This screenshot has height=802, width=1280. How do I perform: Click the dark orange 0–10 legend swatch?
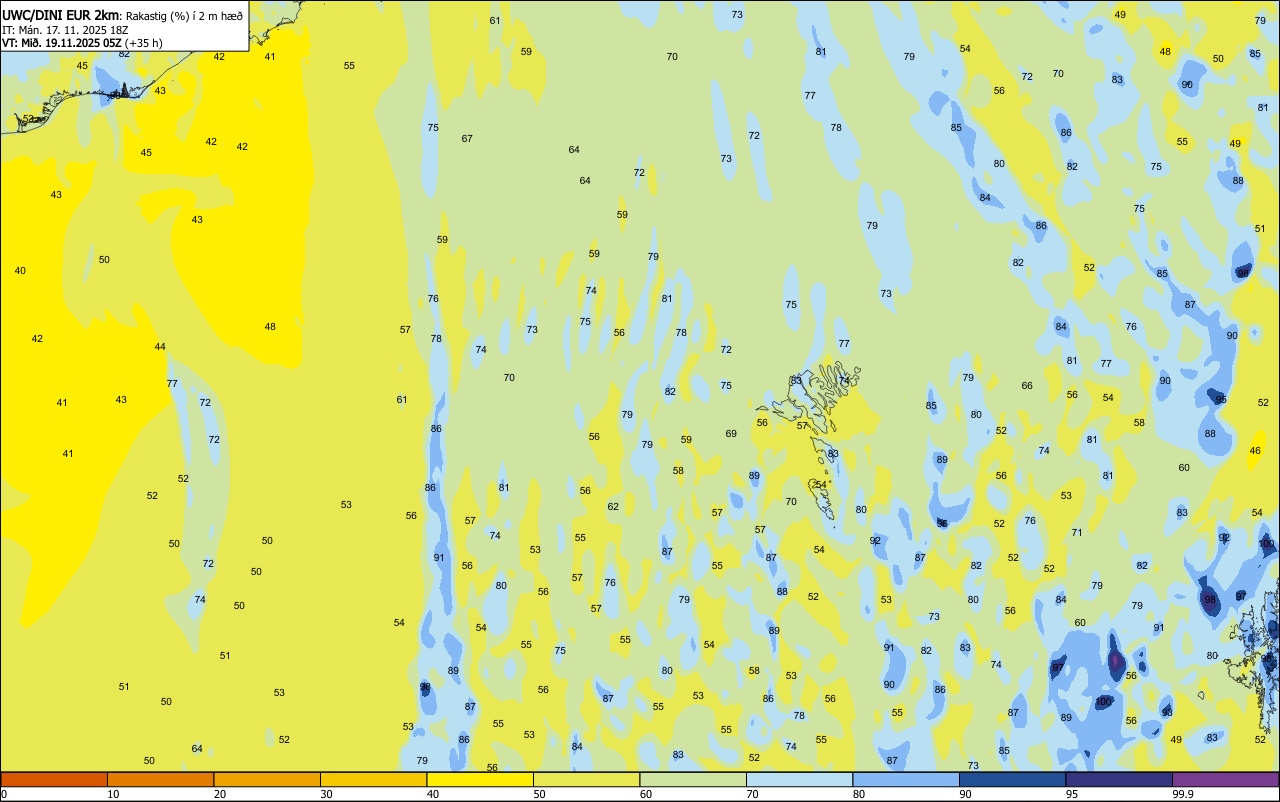pos(54,779)
